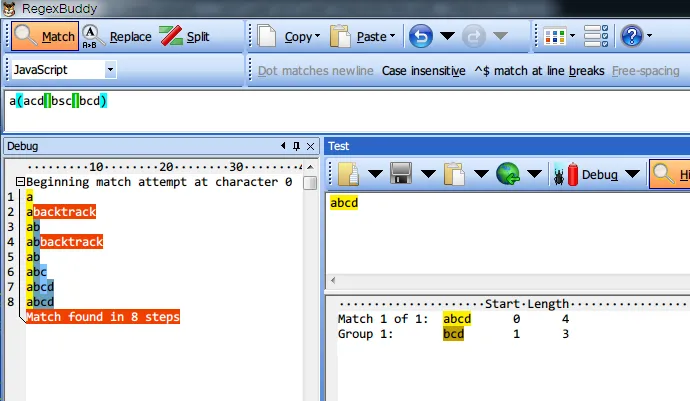Click the globe with green arrow icon

[x=508, y=174]
